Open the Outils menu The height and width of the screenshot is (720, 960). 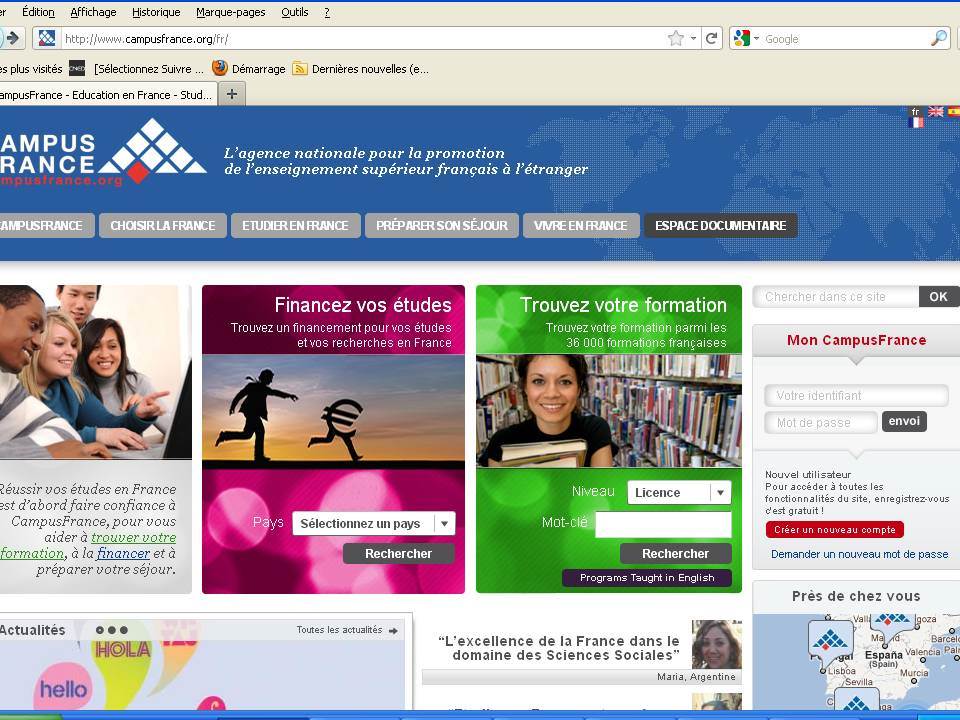click(294, 12)
